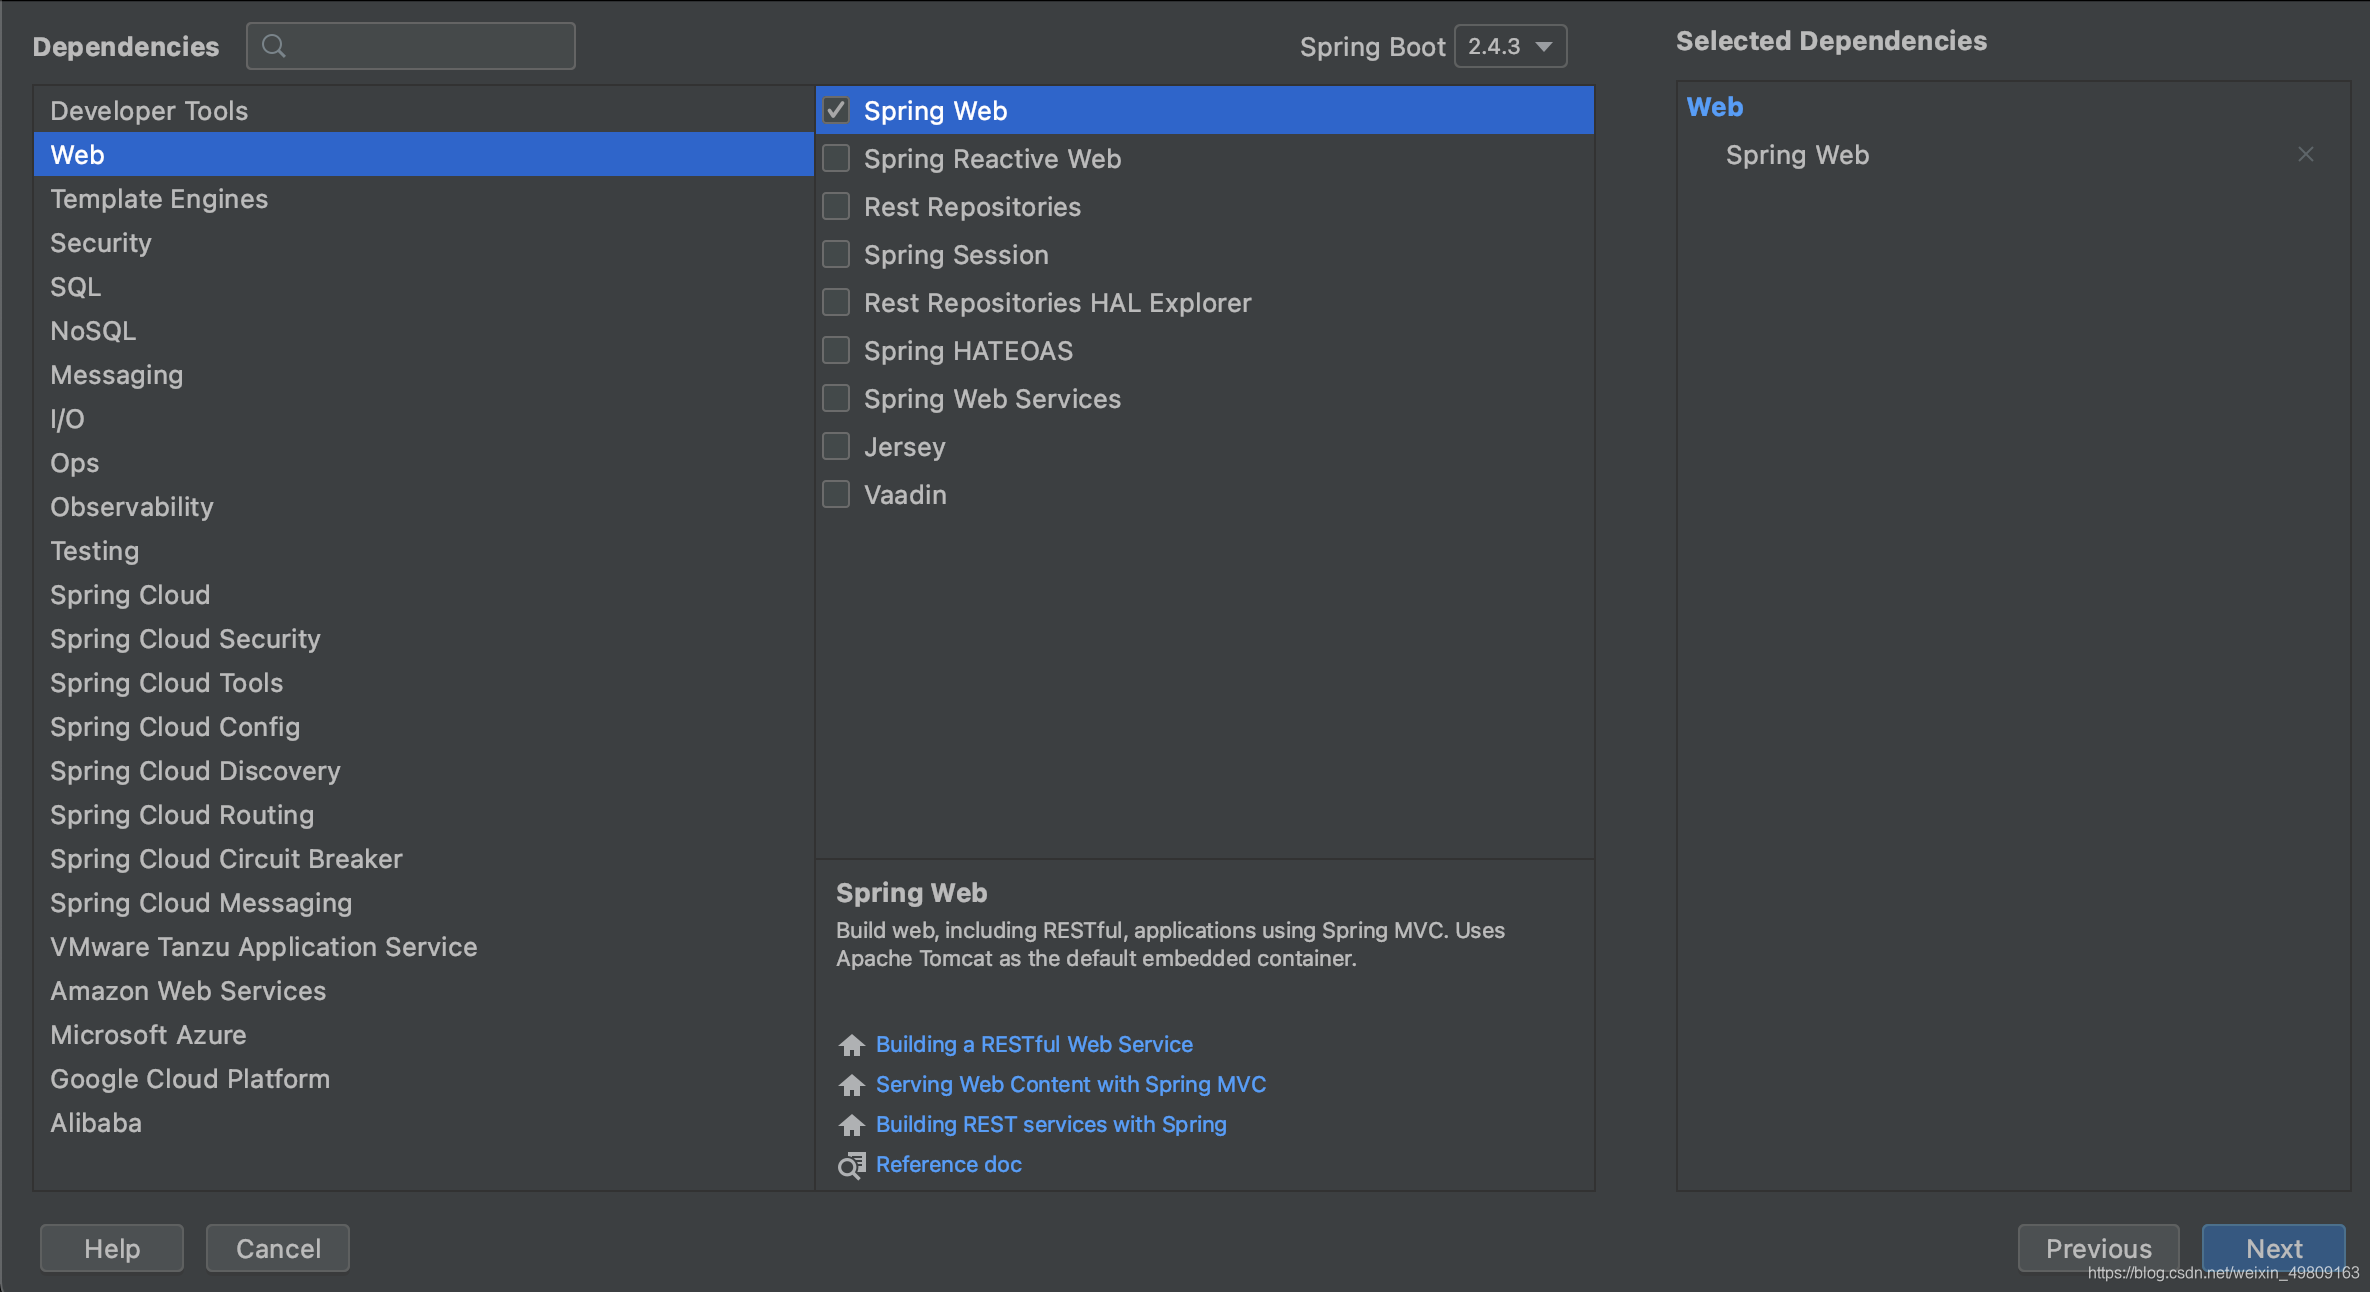Open Spring Cloud Circuit Breaker category
The height and width of the screenshot is (1292, 2370).
point(424,858)
